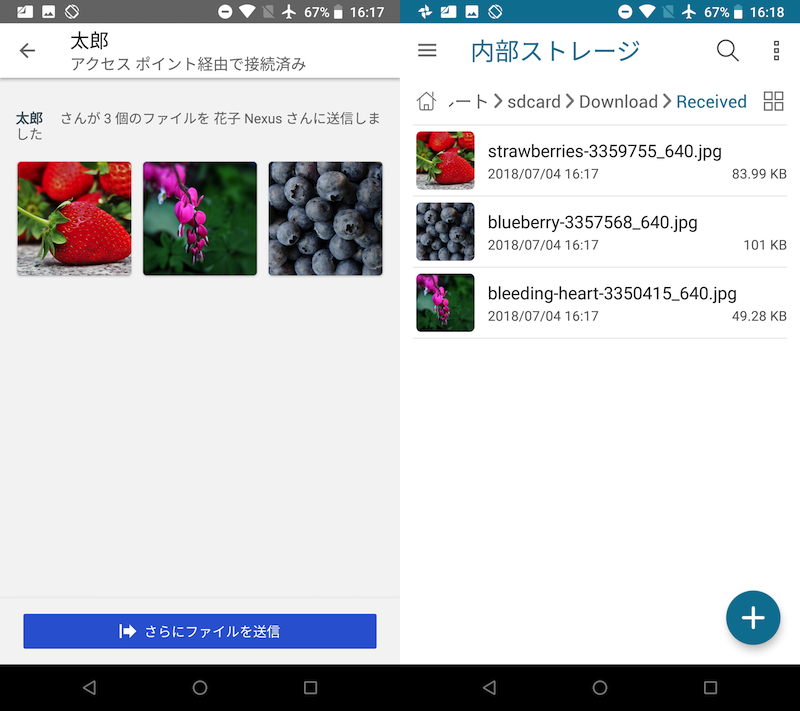Open blueberry-3357568_640.jpg file name
This screenshot has width=800, height=711.
coord(592,222)
